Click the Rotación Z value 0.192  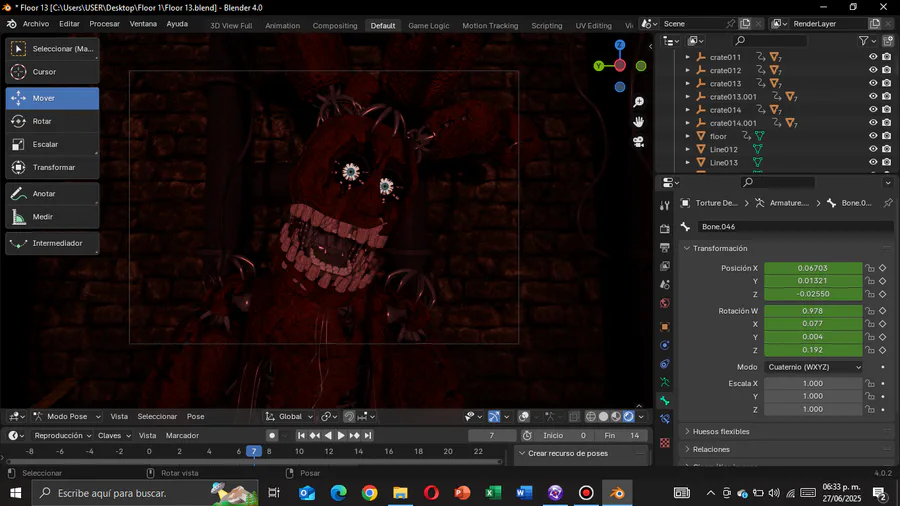[x=813, y=350]
